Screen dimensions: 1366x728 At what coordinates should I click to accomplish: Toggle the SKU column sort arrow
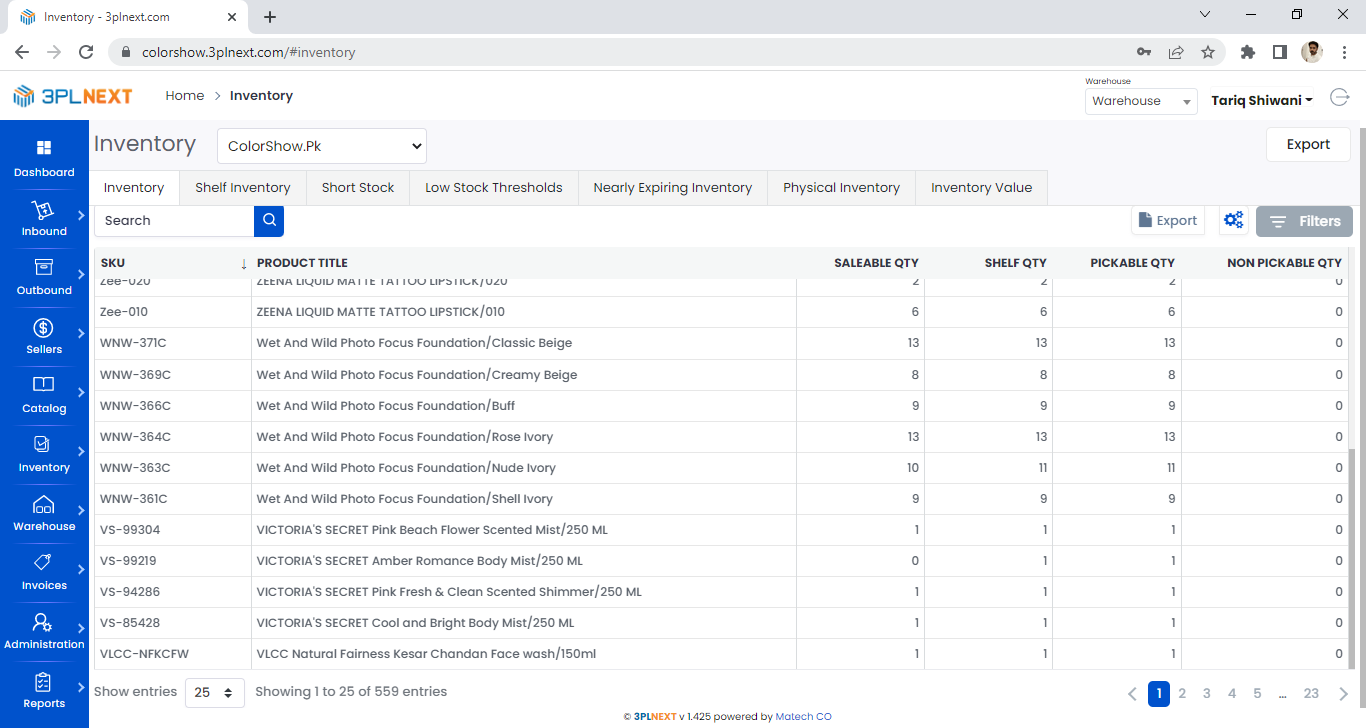coord(243,264)
